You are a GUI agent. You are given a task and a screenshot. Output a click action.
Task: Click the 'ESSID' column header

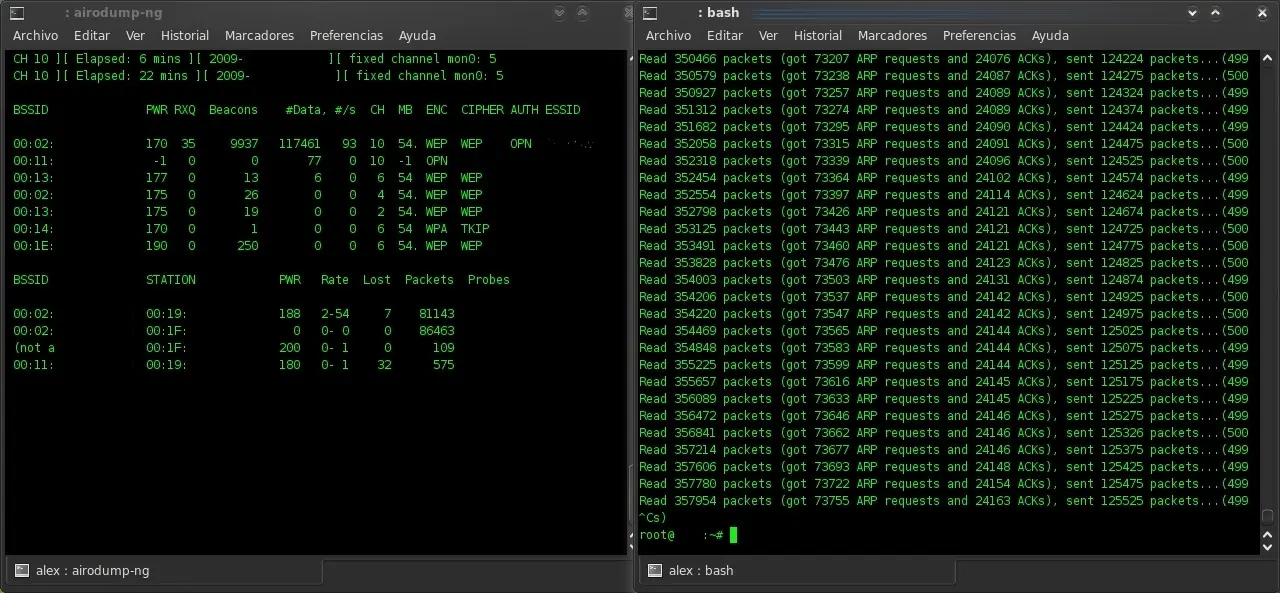coord(563,110)
